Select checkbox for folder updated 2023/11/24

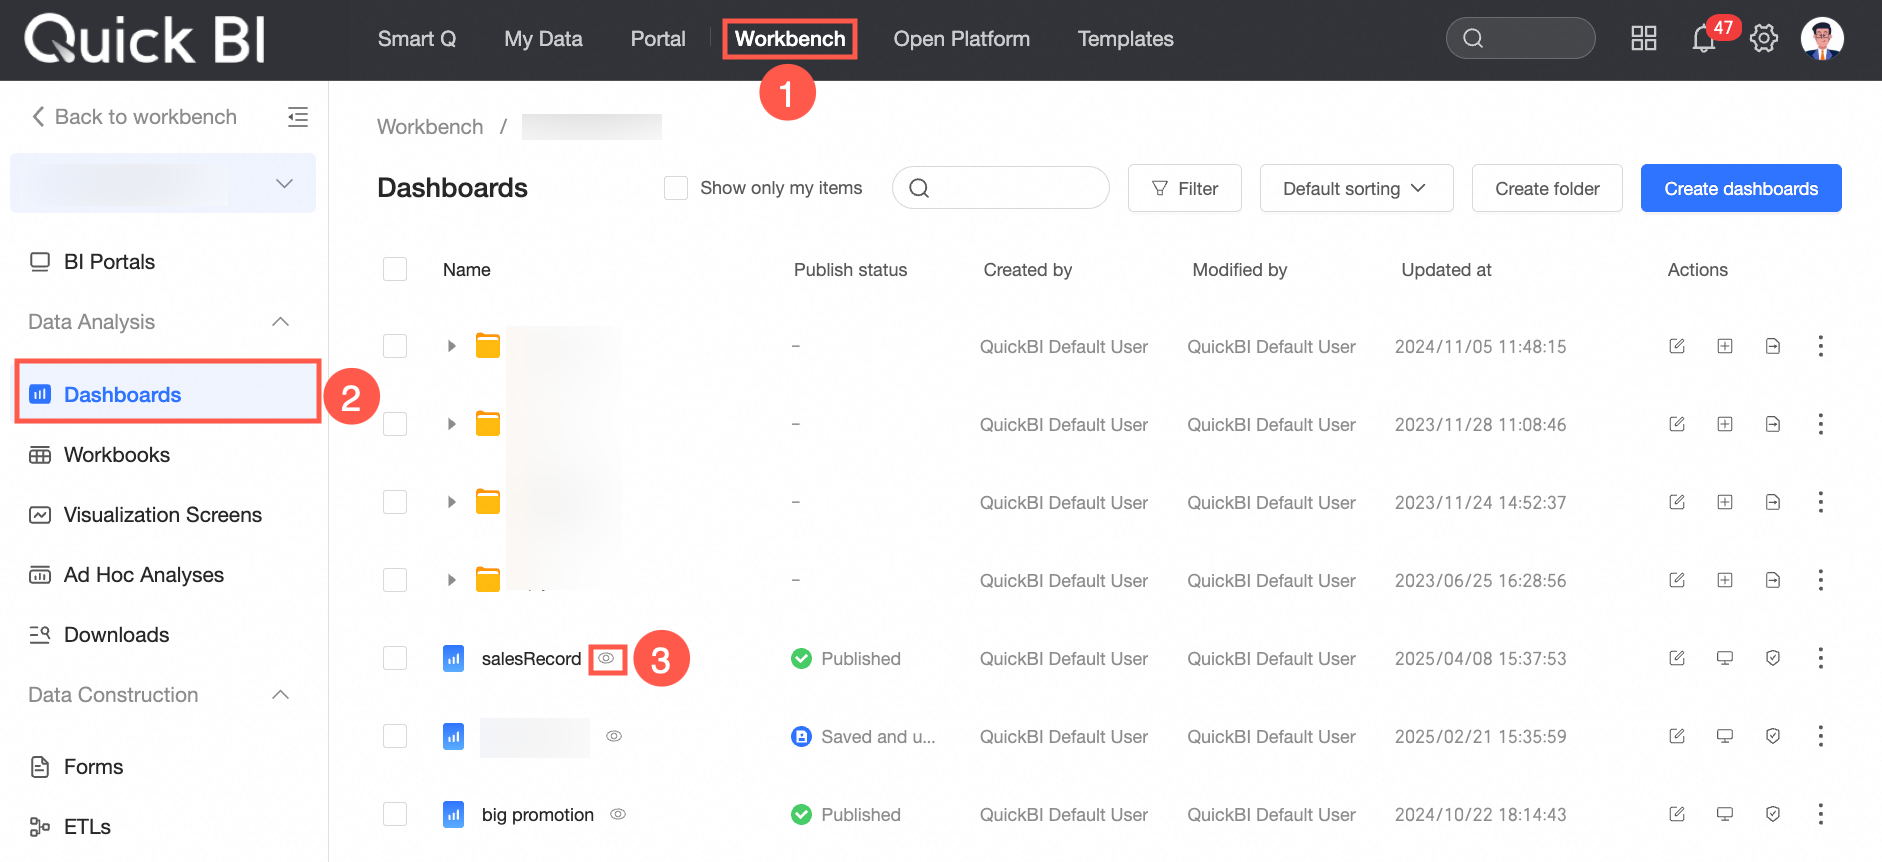click(395, 502)
